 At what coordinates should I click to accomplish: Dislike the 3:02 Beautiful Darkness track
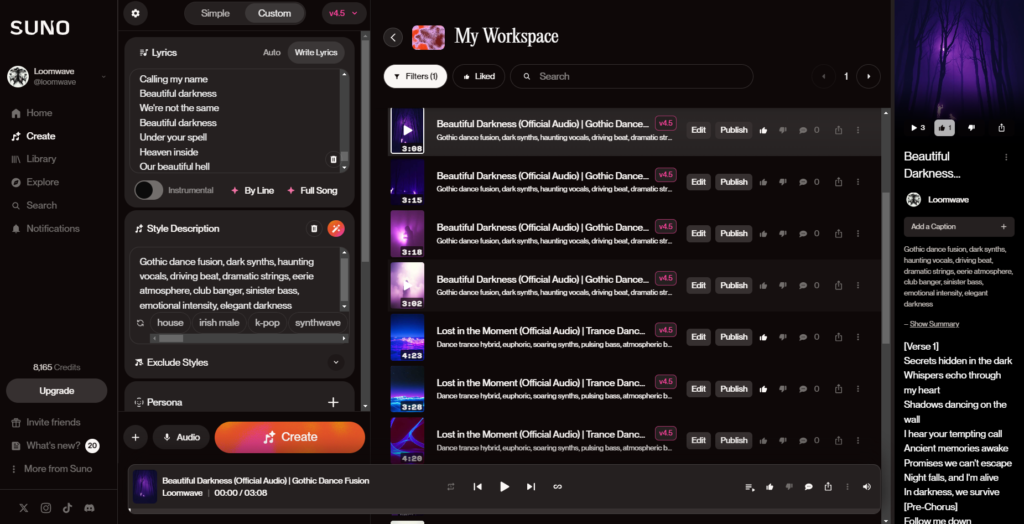click(x=782, y=286)
